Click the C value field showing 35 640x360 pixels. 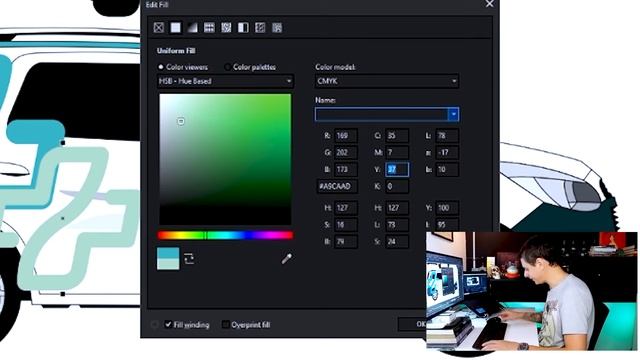tap(397, 136)
